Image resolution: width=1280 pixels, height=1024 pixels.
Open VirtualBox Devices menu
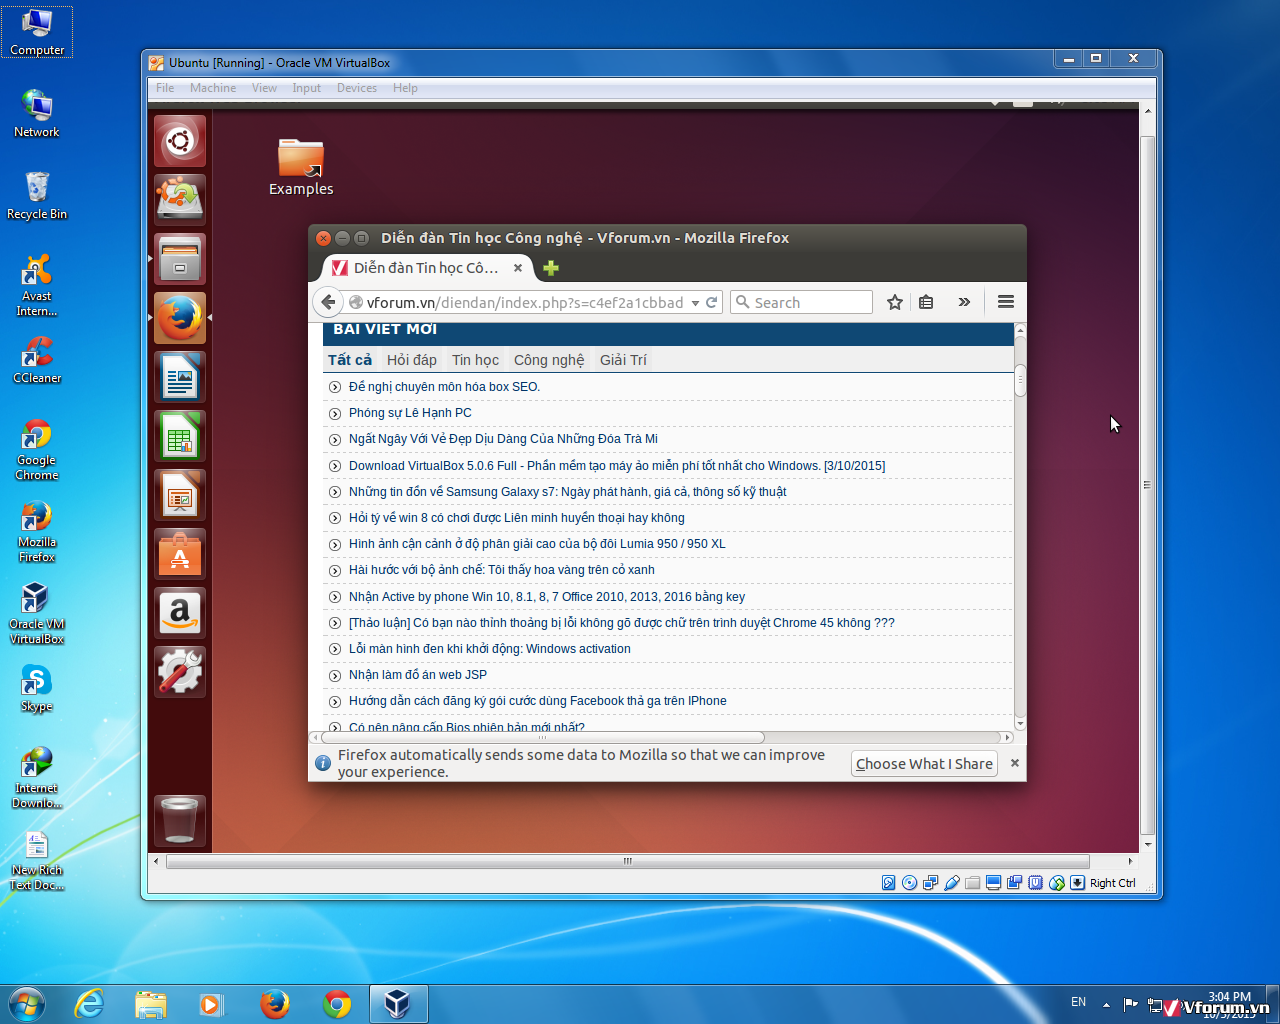point(357,88)
